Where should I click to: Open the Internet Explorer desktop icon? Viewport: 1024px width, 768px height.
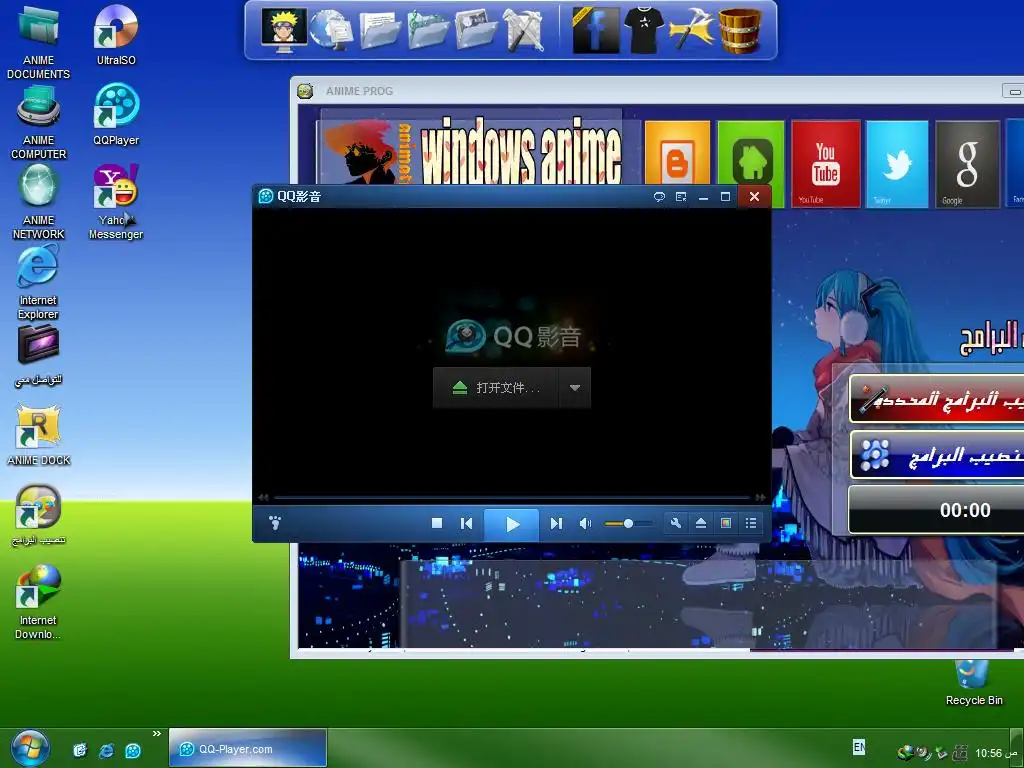coord(38,281)
